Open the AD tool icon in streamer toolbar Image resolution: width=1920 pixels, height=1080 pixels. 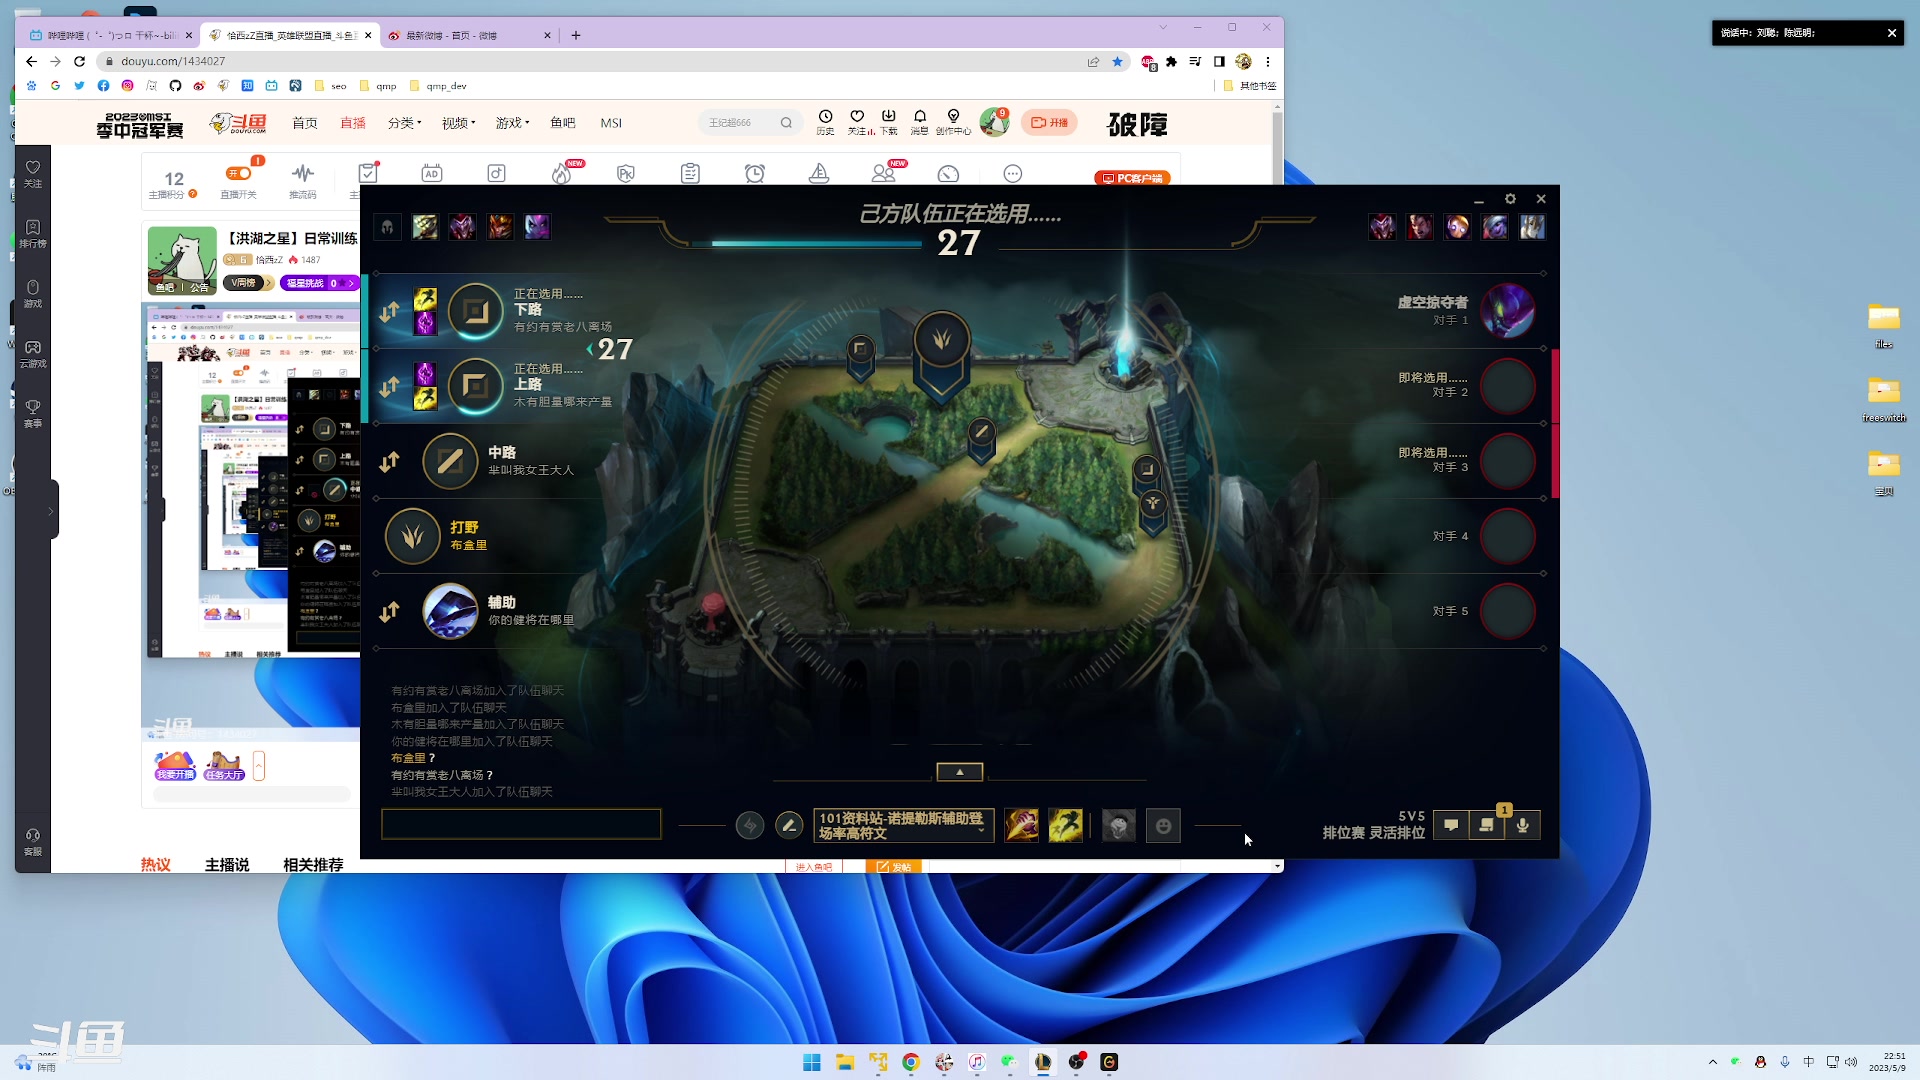click(432, 173)
